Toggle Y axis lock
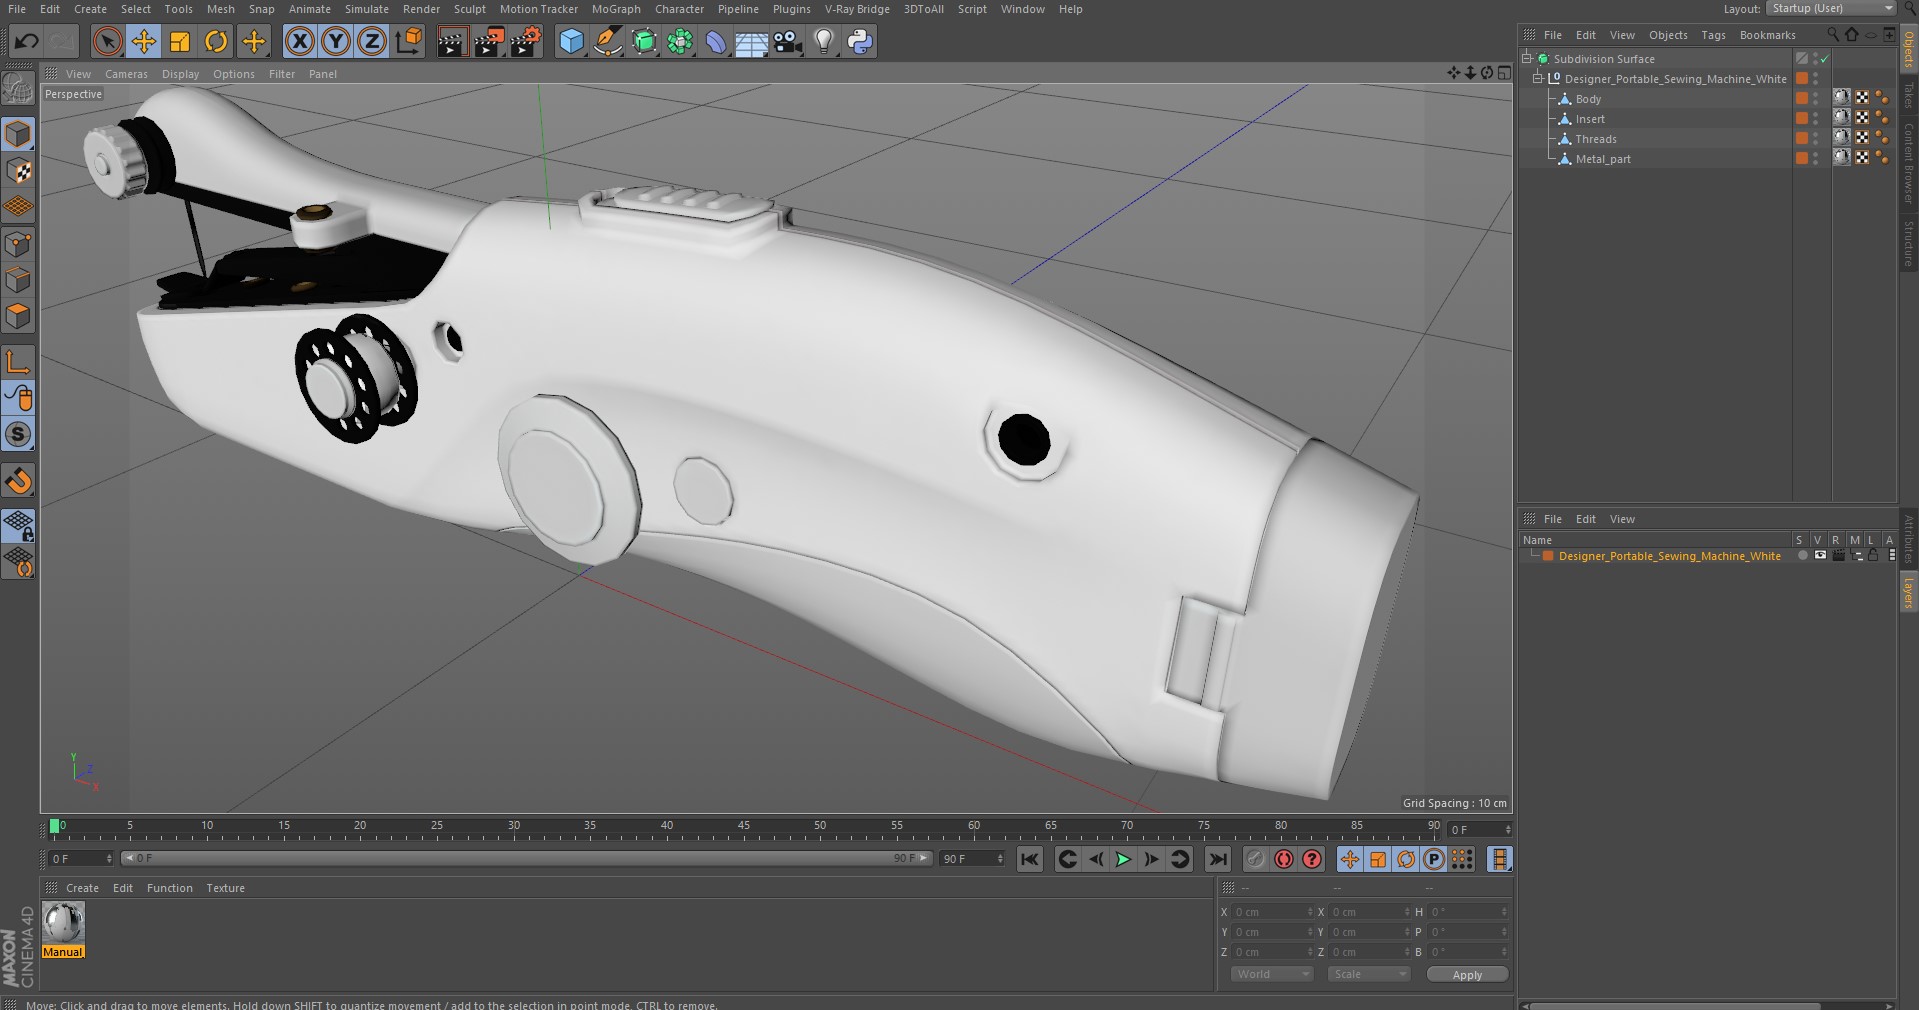Screen dimensions: 1919x1010 336,41
